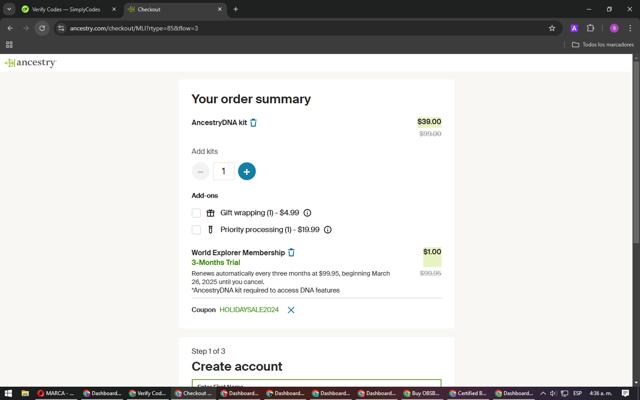
Task: View site information icon in address bar
Action: coord(61,28)
